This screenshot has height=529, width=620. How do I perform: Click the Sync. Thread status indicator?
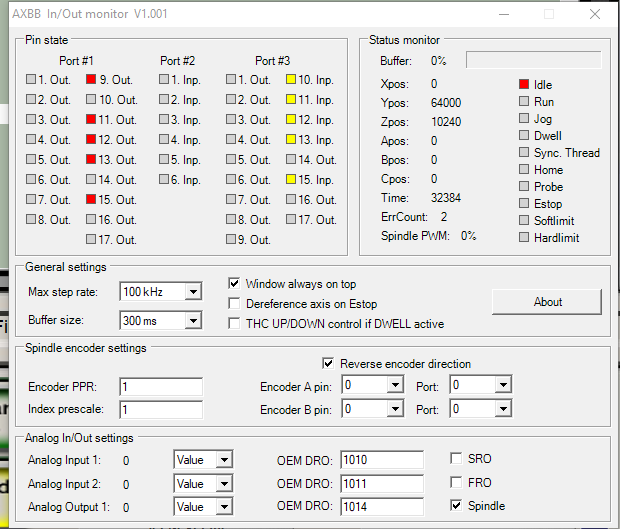pos(524,152)
